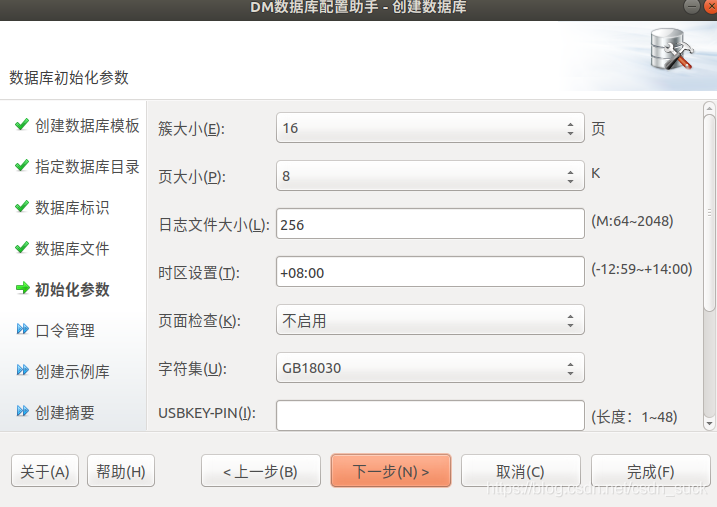Go back with 上一步(B) button
The image size is (717, 507).
[261, 471]
